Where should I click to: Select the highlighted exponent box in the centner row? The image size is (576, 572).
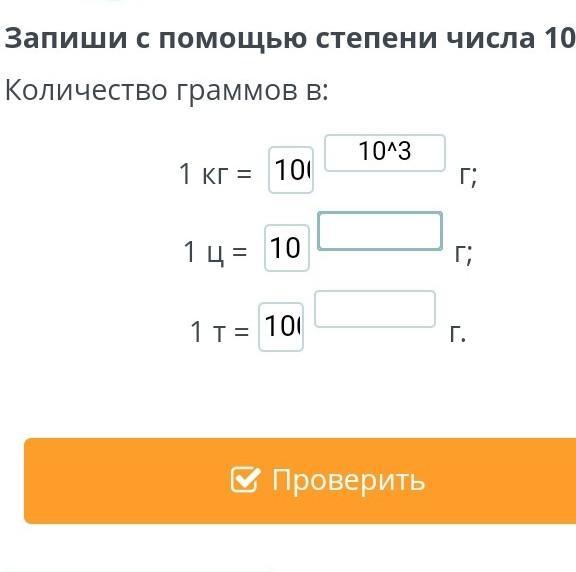tap(380, 231)
